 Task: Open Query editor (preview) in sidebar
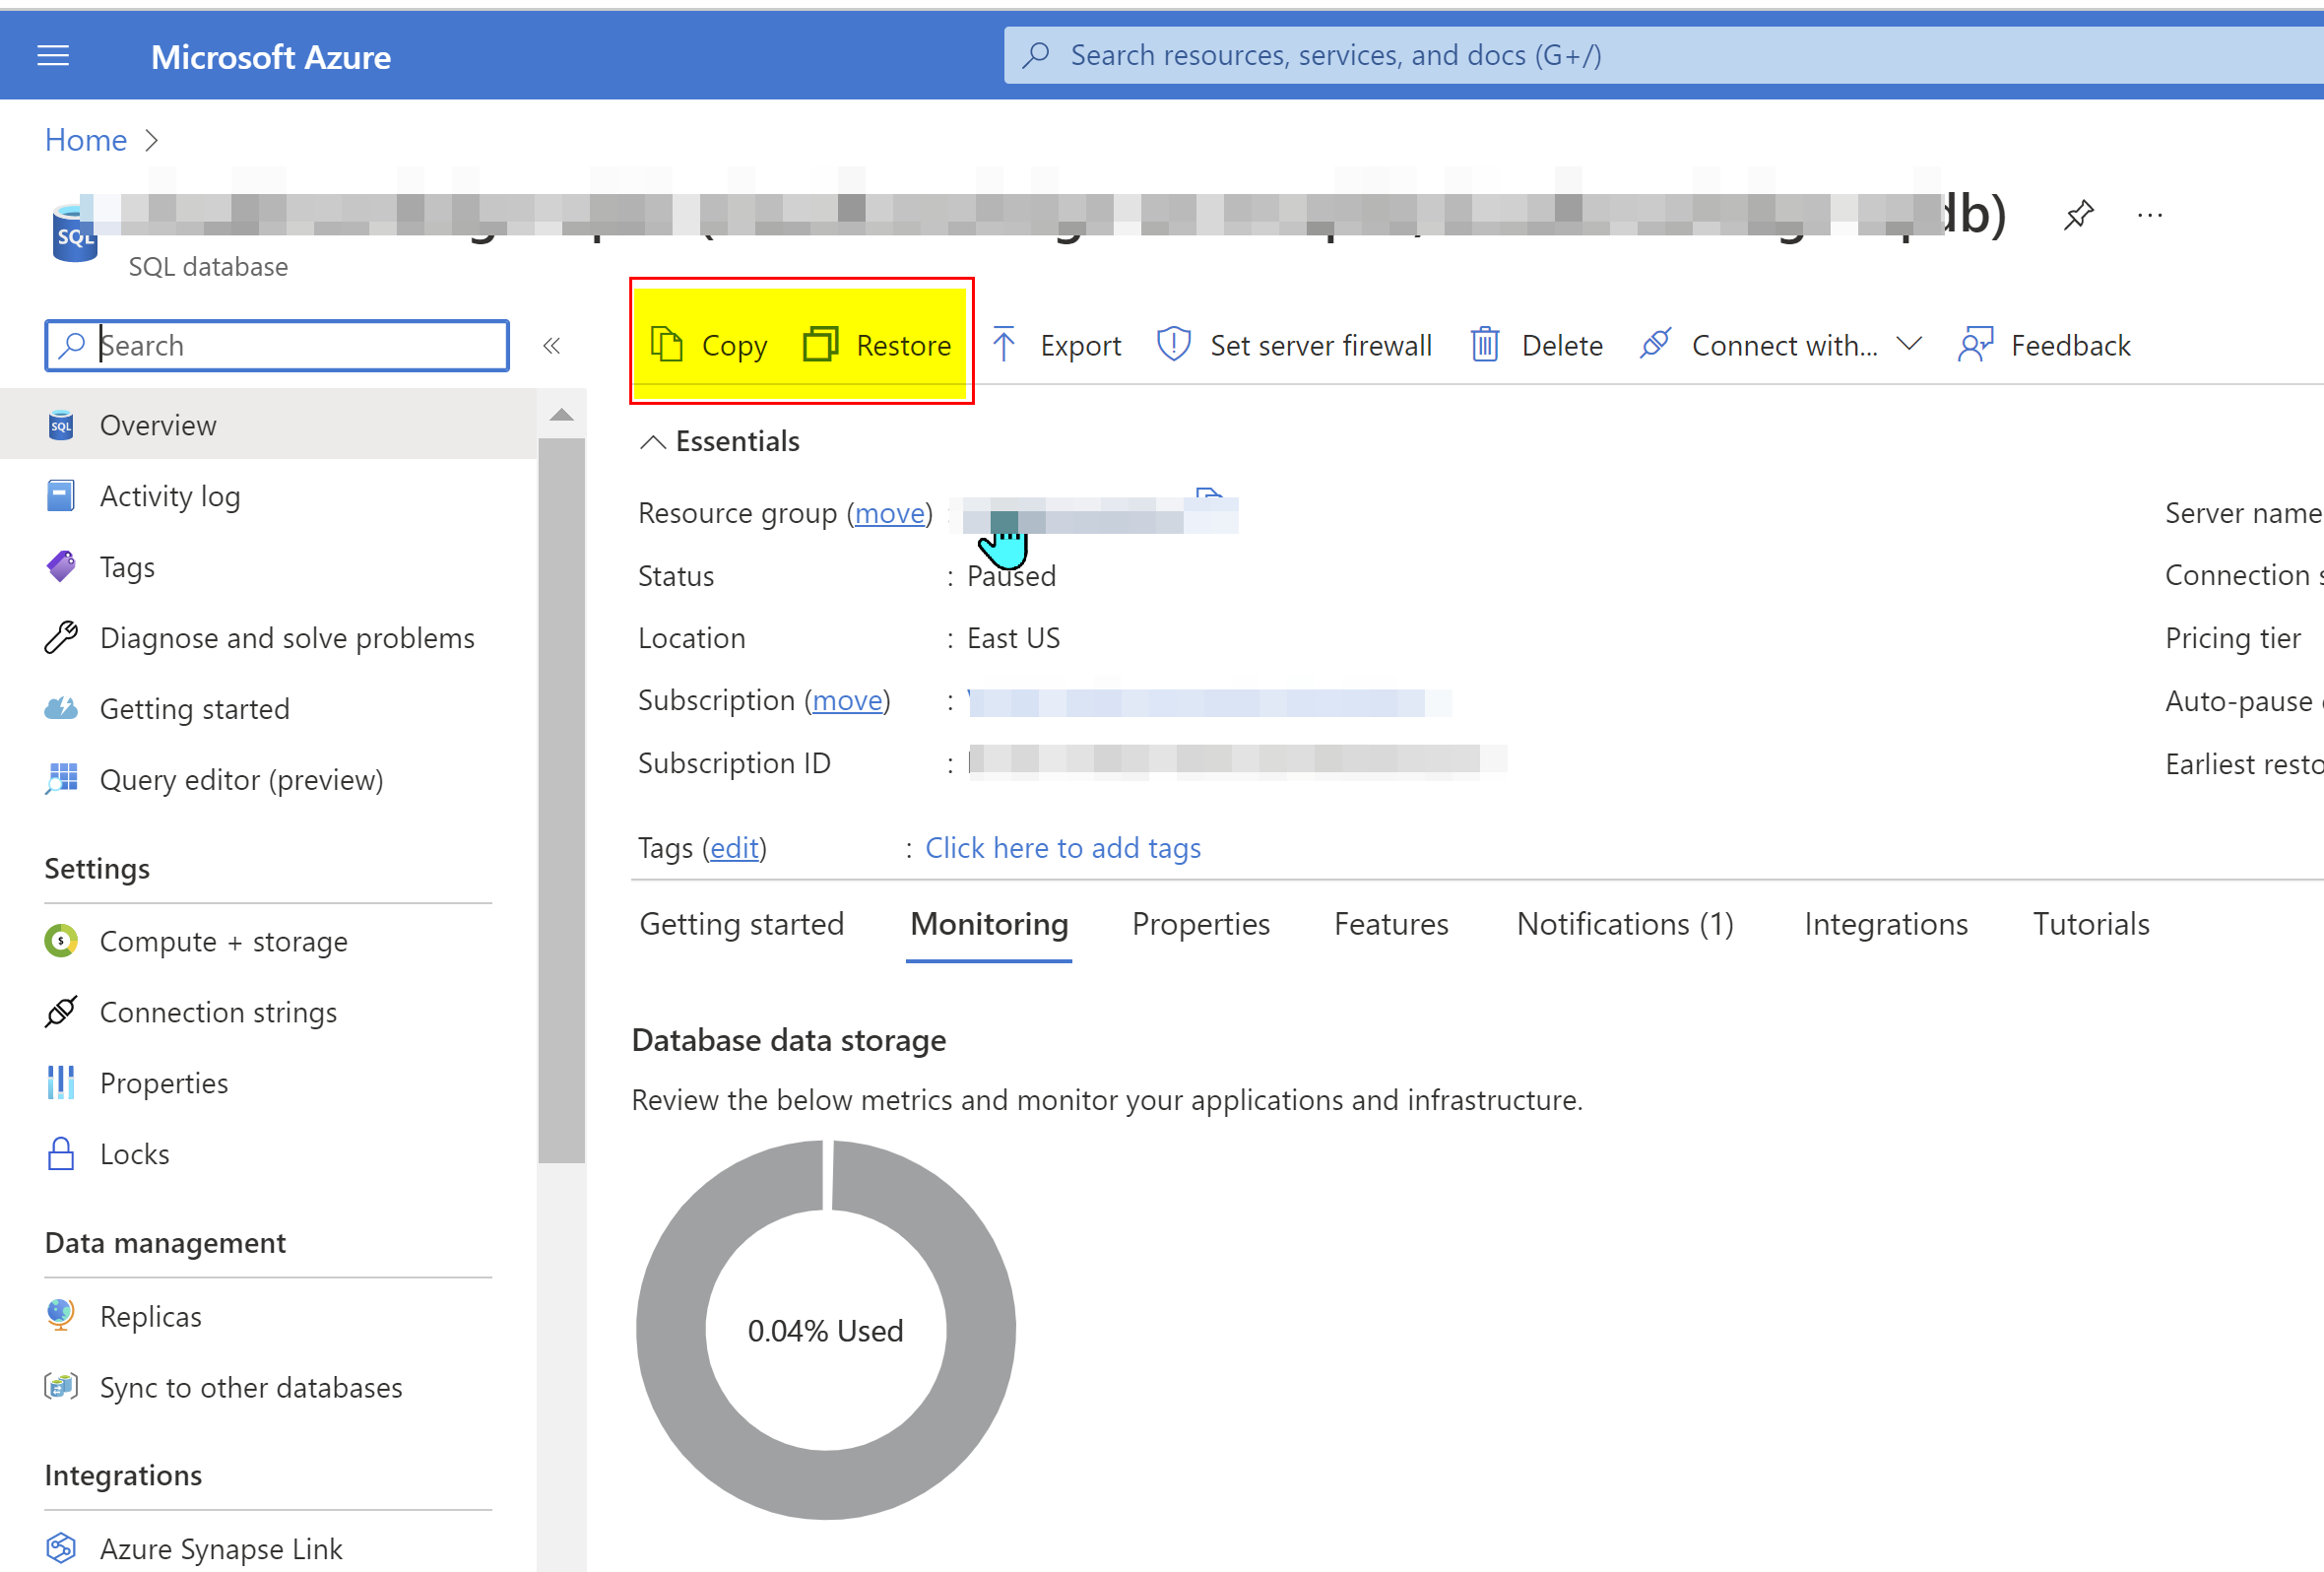[241, 780]
